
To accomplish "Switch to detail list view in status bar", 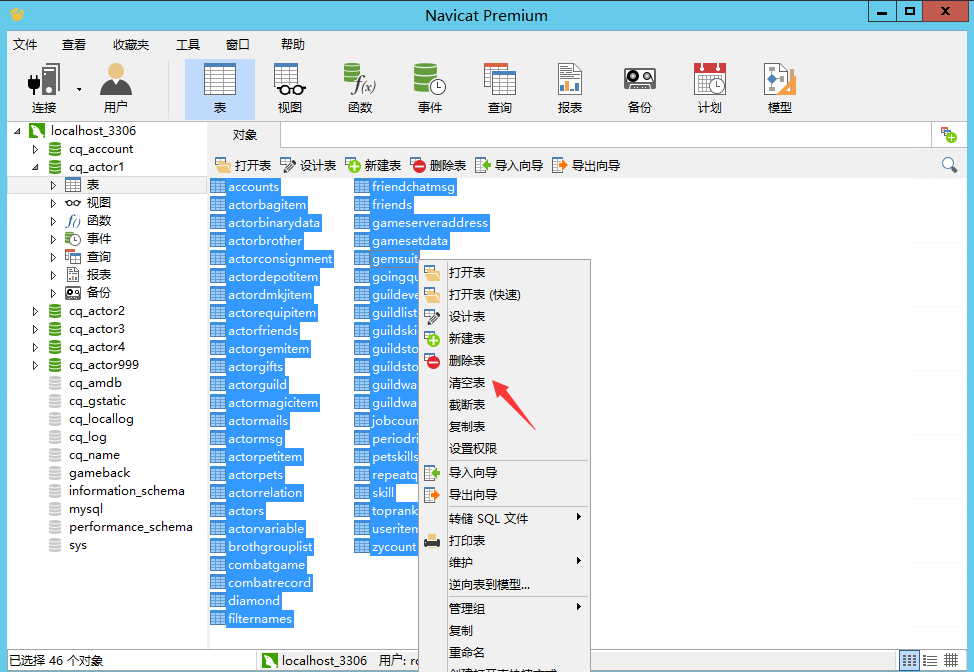I will point(930,660).
